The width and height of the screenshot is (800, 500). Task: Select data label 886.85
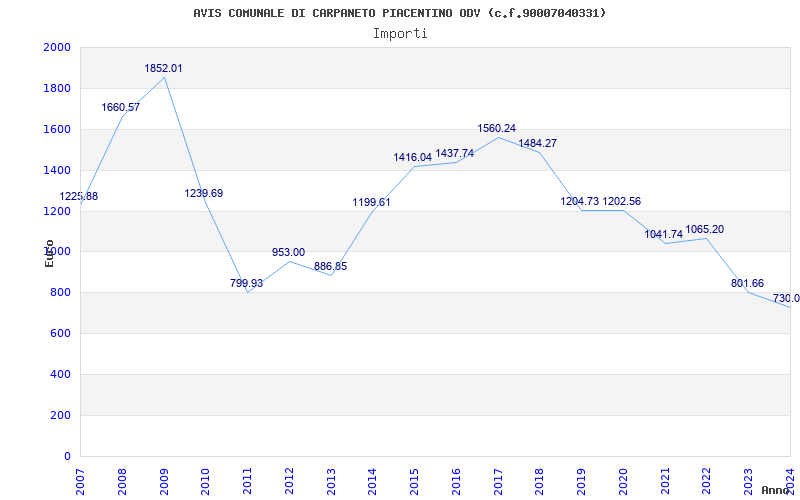pos(330,266)
